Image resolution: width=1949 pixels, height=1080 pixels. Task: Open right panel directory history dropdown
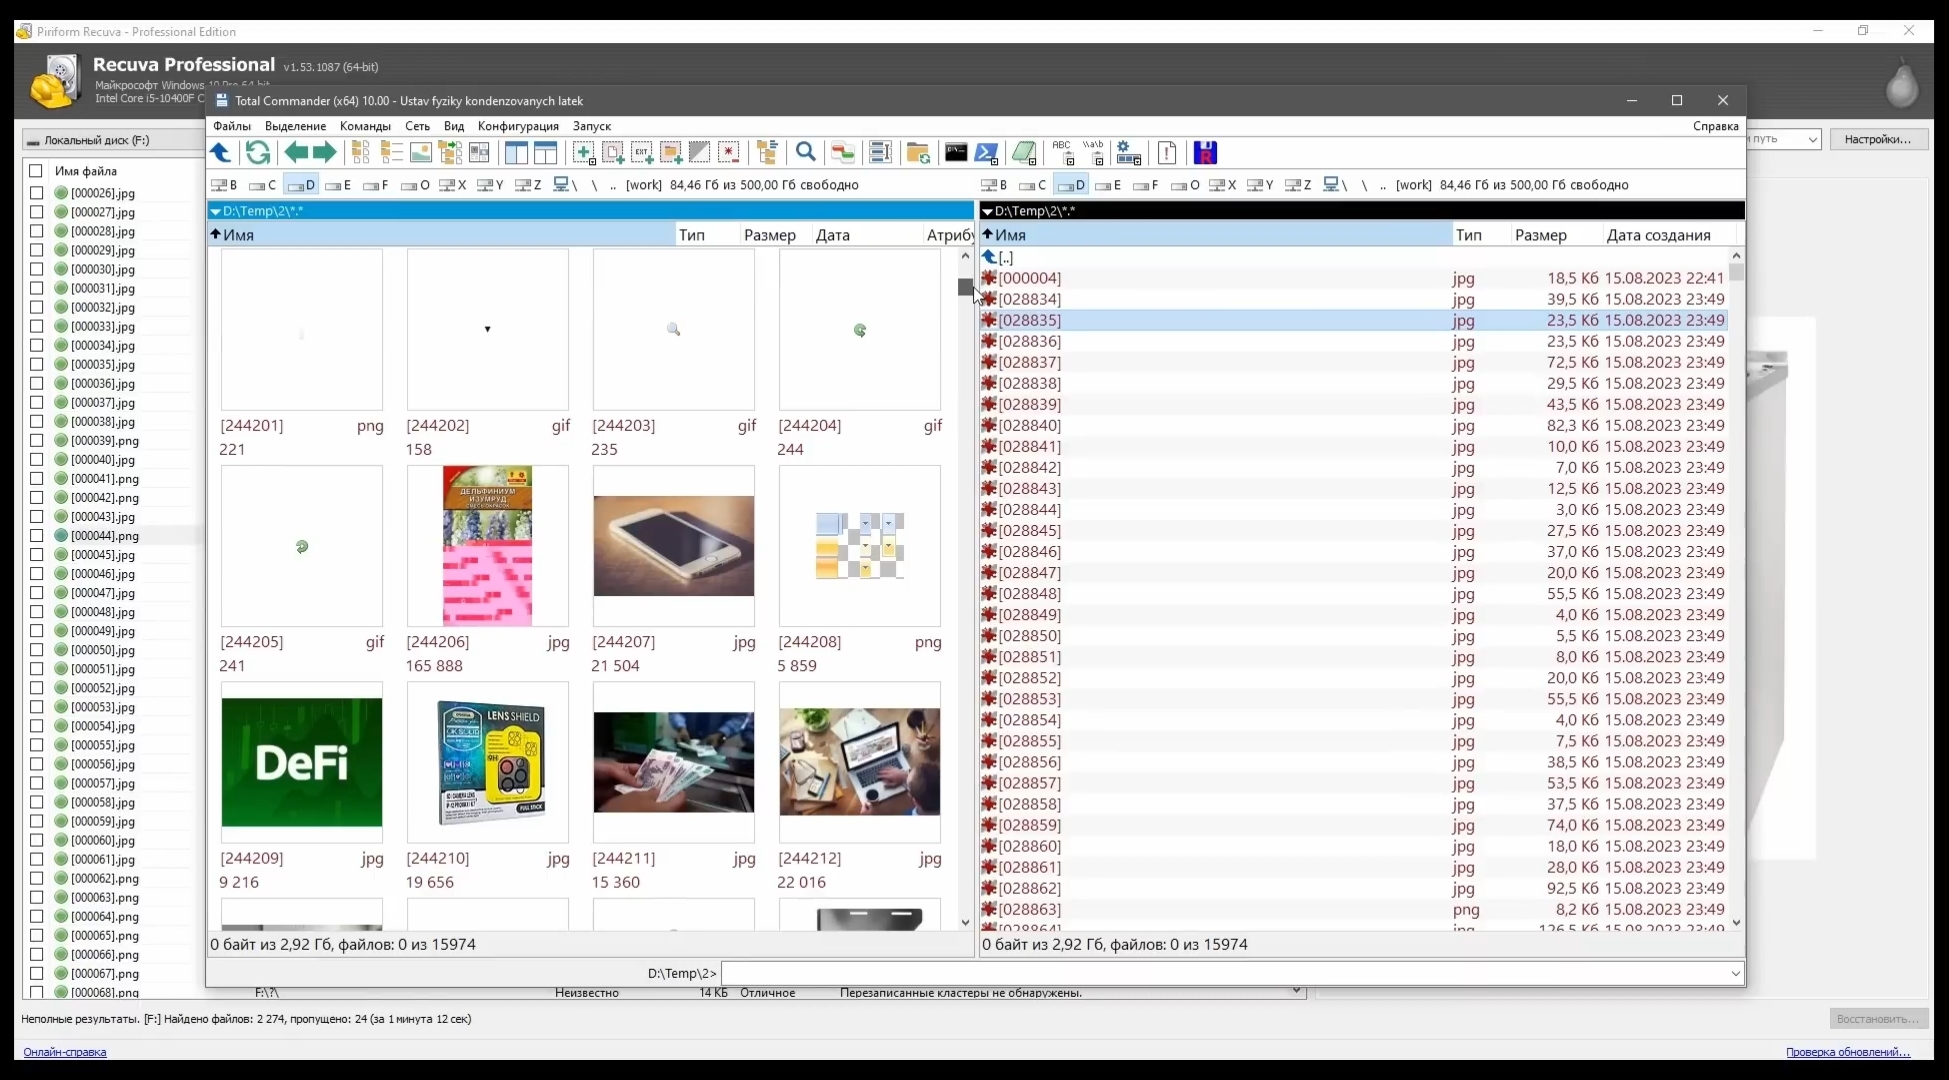987,211
